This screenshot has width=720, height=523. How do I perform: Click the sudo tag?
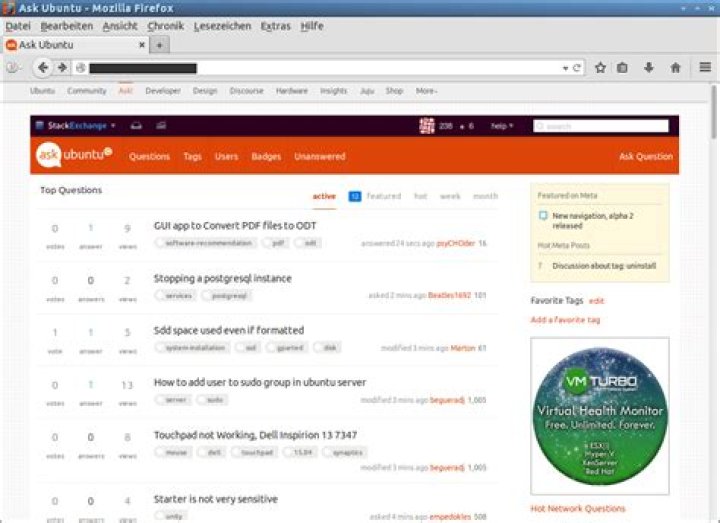[212, 400]
